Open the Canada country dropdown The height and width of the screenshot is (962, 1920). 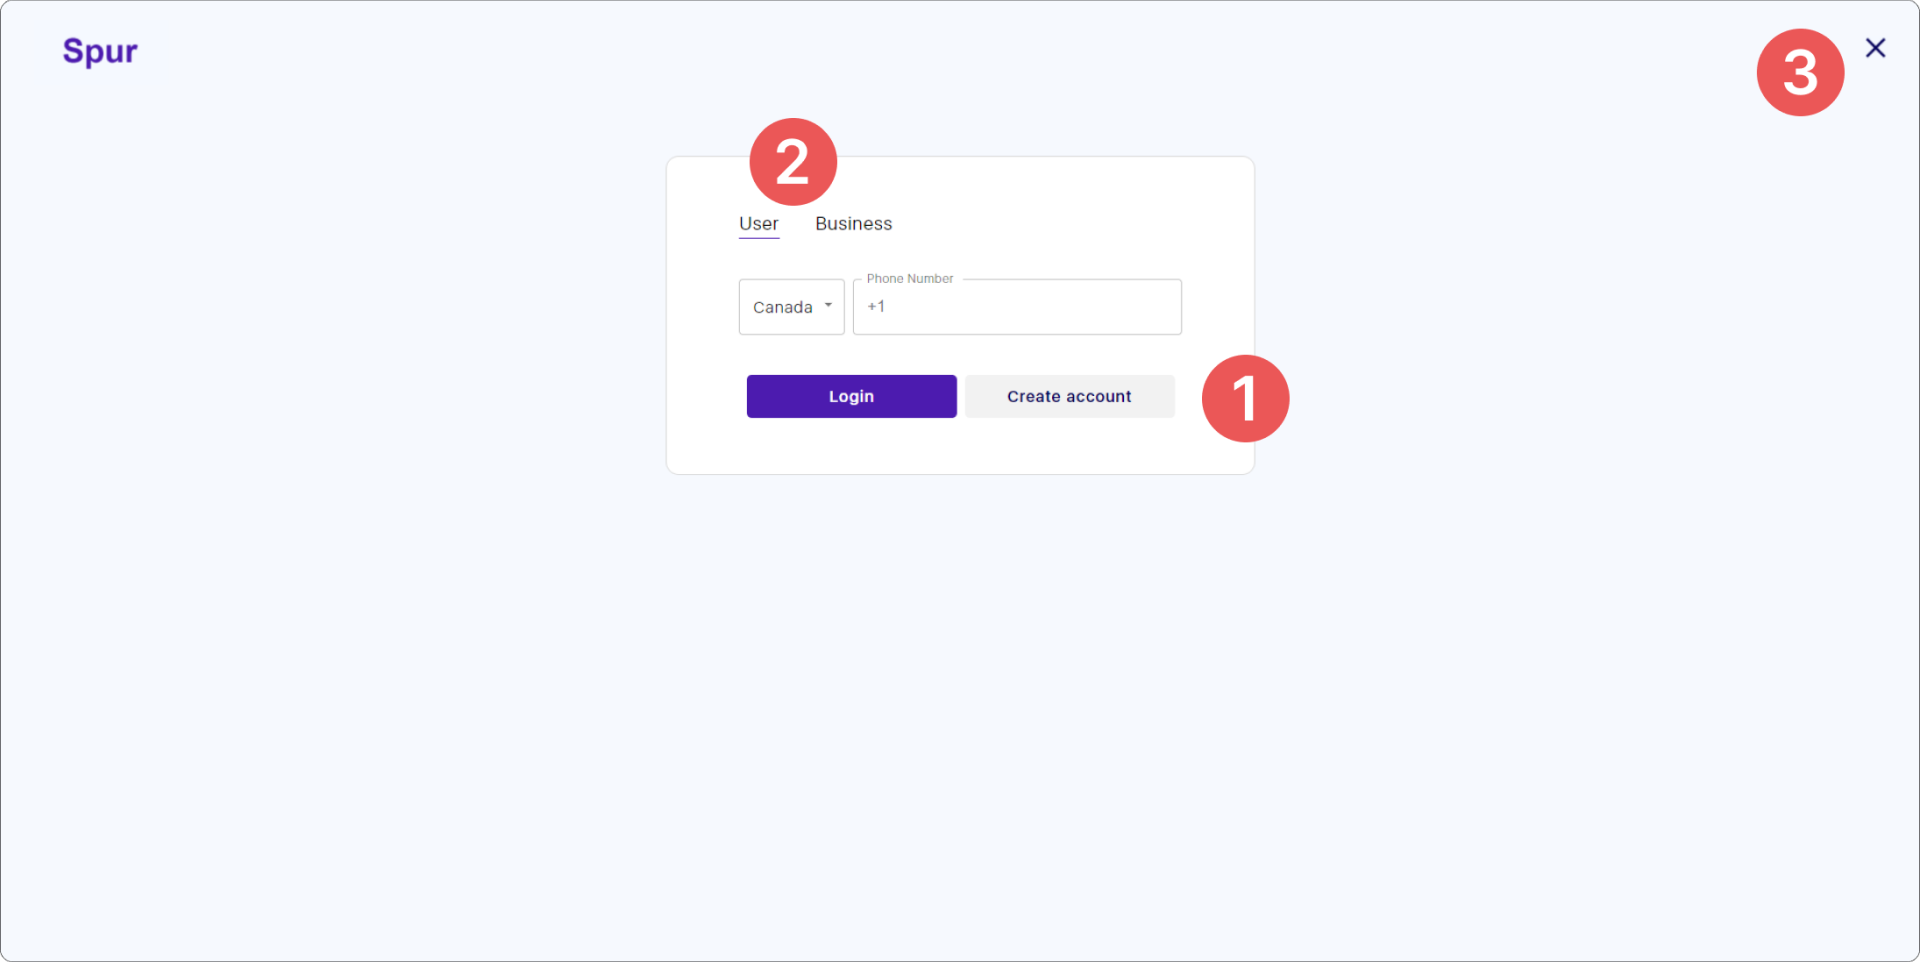(792, 307)
